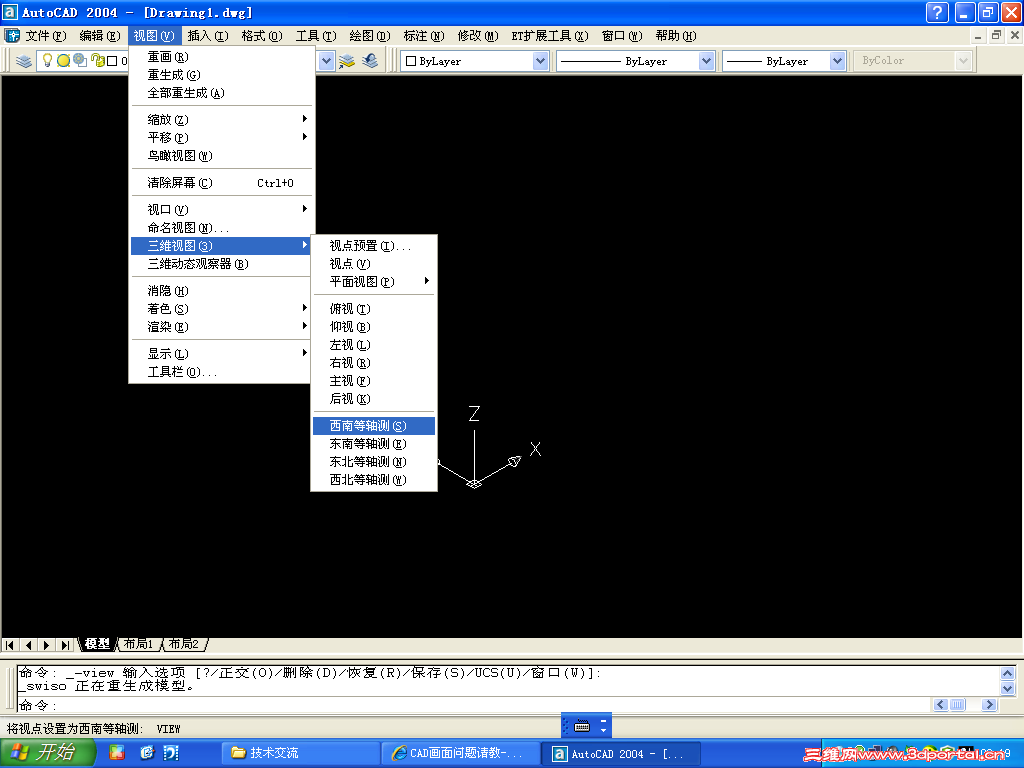Click the layer 0 color square
Image resolution: width=1024 pixels, height=768 pixels.
click(x=112, y=61)
